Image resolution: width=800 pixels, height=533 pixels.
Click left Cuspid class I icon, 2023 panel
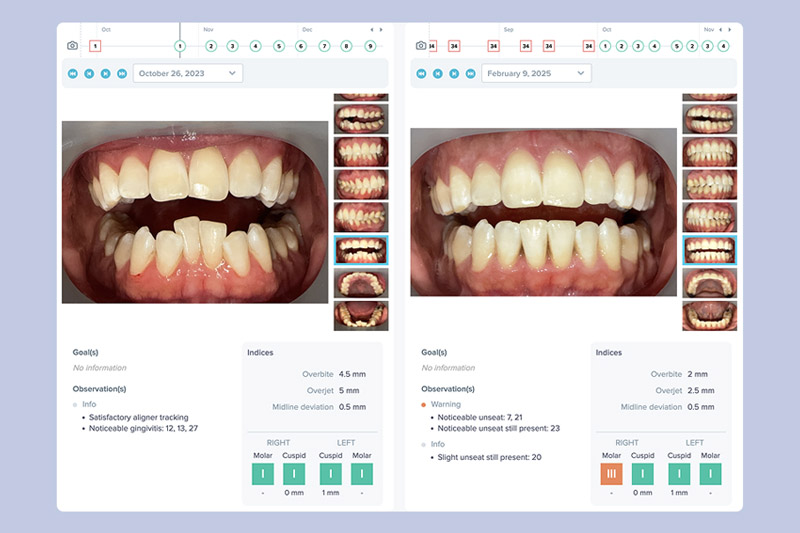[331, 474]
